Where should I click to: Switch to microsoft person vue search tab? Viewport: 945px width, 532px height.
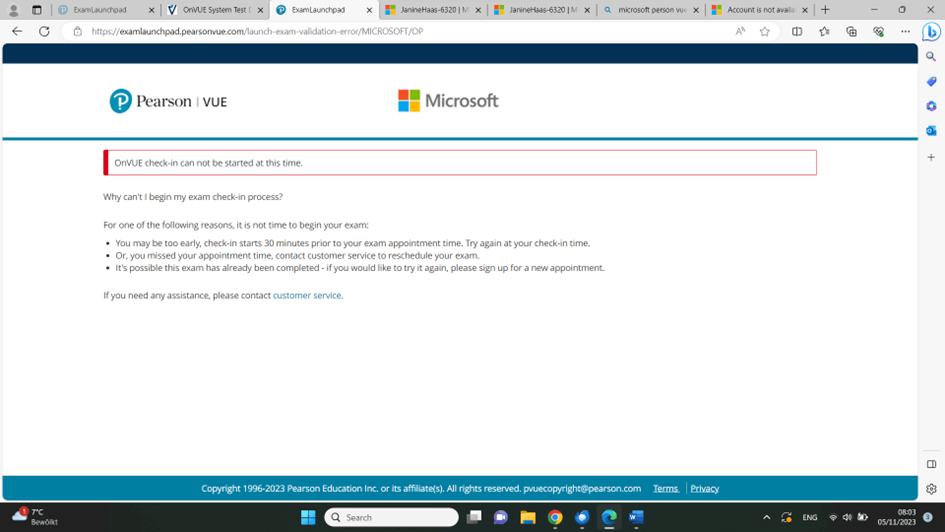[x=645, y=10]
